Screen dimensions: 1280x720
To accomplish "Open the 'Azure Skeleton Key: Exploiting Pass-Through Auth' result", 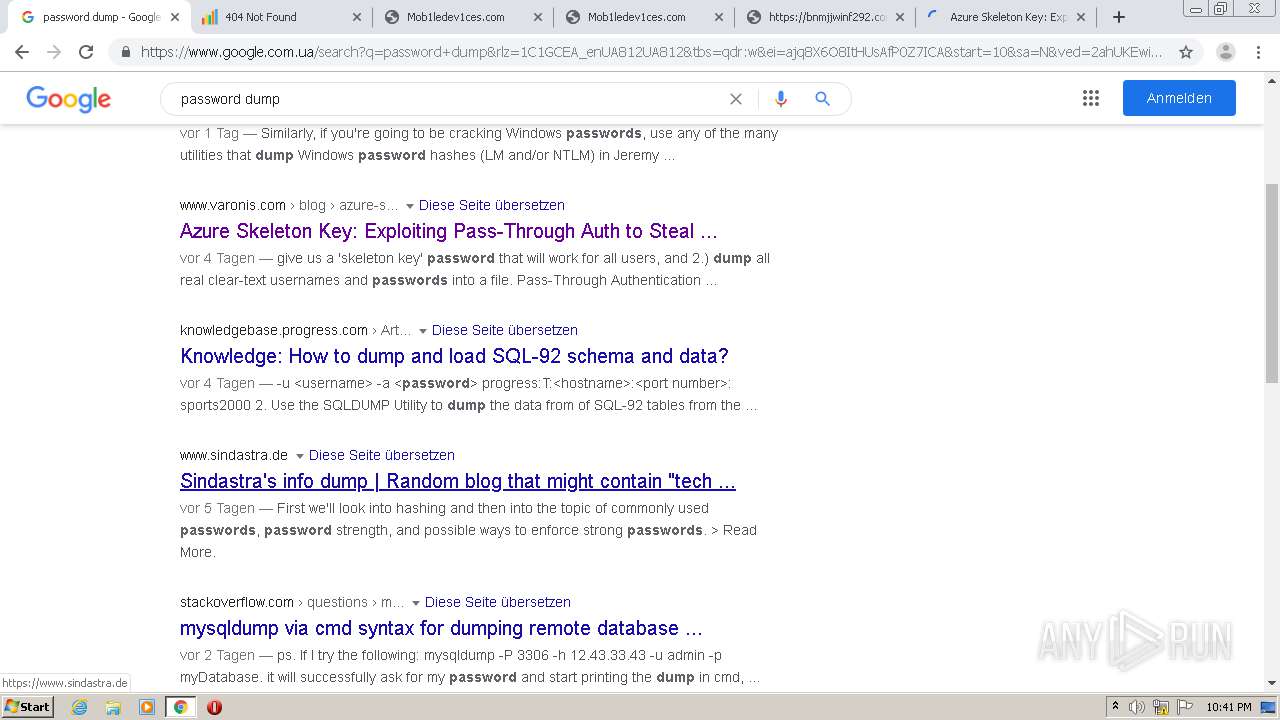I will click(449, 231).
